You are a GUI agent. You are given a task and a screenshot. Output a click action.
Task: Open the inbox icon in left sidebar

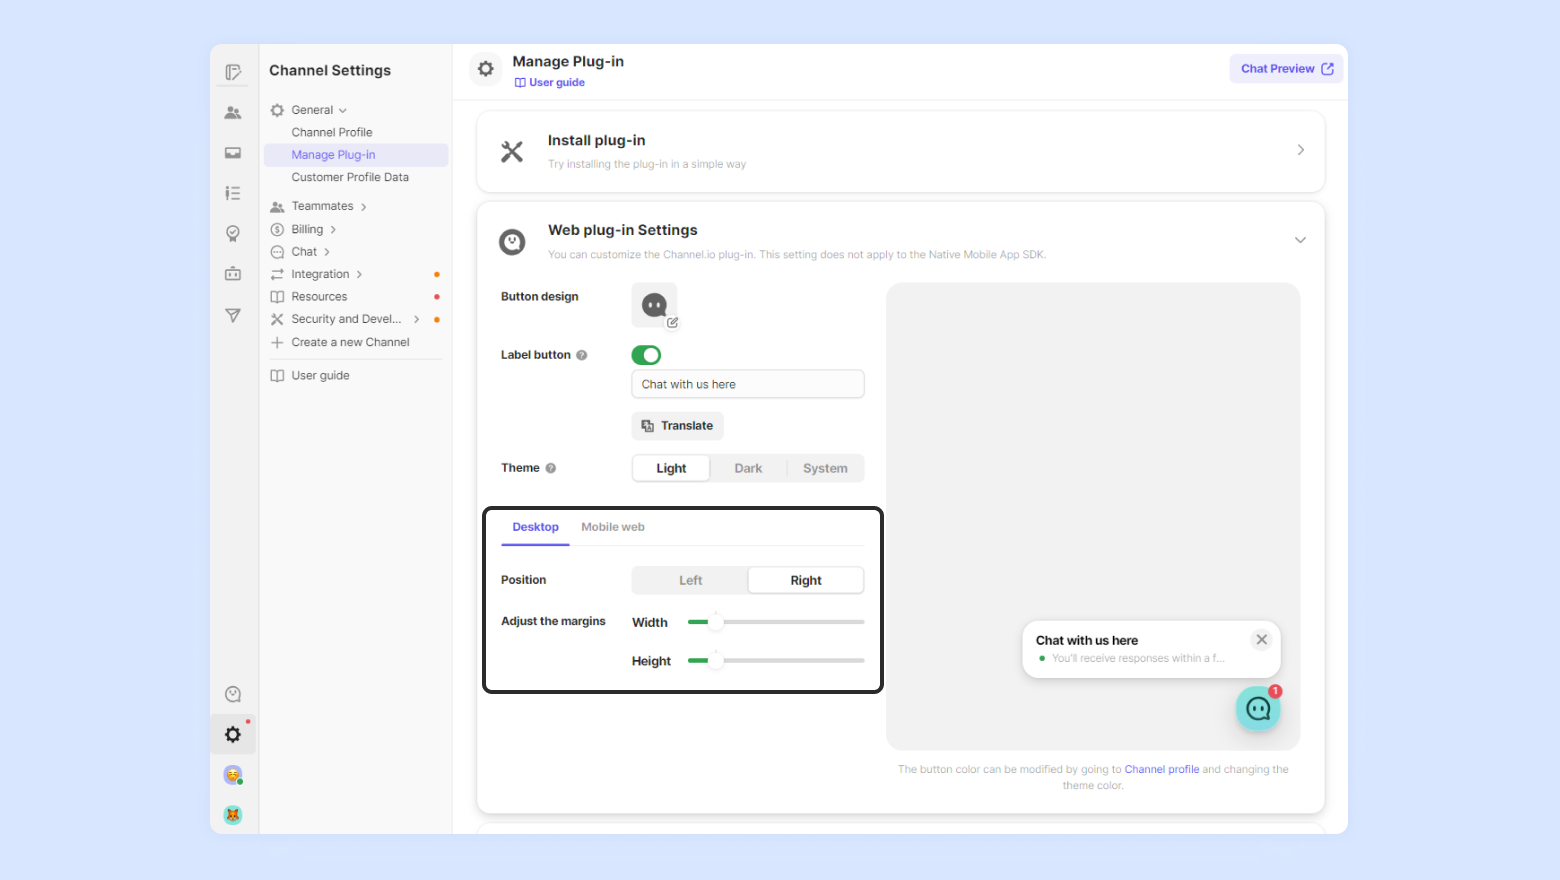233,153
